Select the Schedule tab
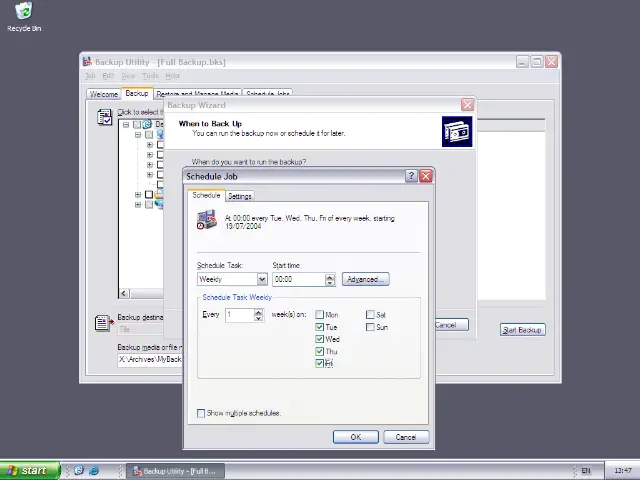 [x=206, y=195]
